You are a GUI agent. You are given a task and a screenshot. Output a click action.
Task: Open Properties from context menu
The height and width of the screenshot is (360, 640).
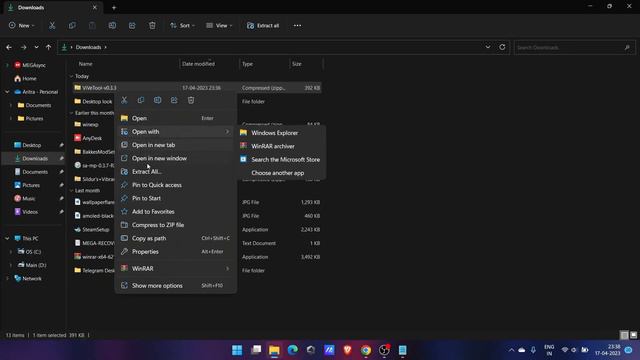tap(176, 252)
